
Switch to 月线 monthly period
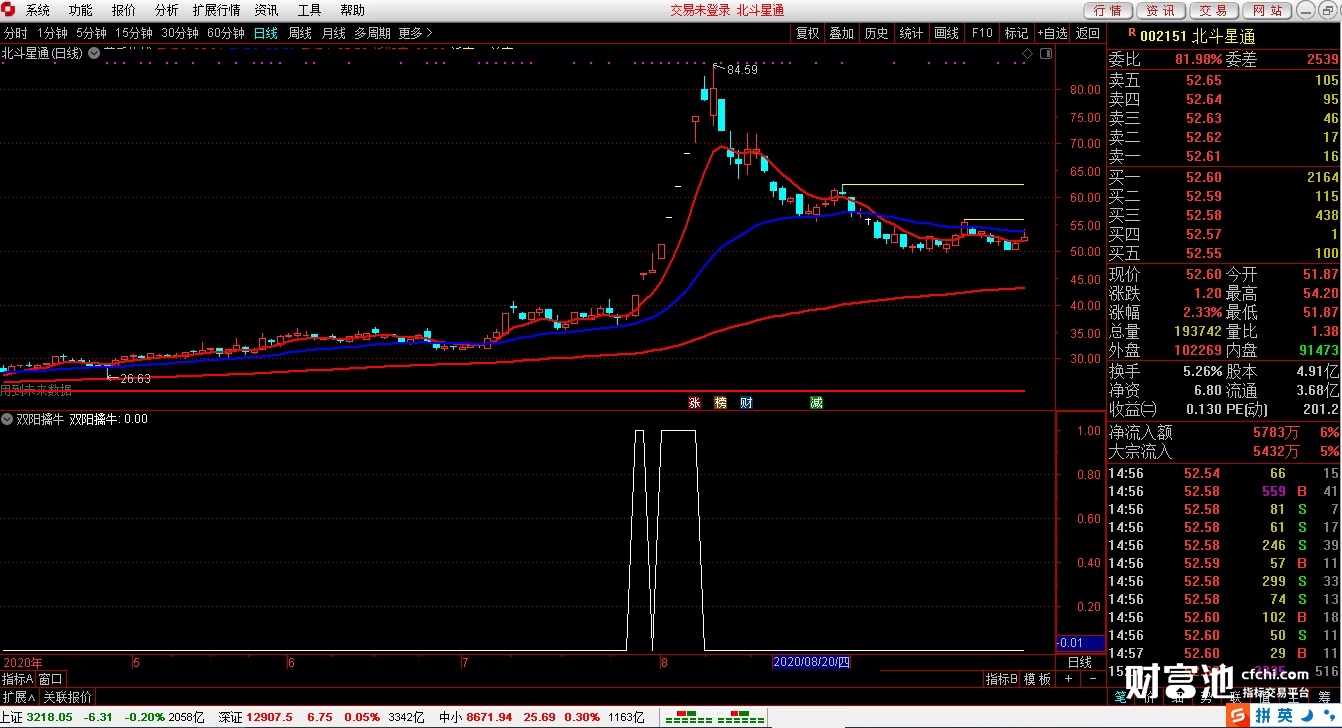333,33
